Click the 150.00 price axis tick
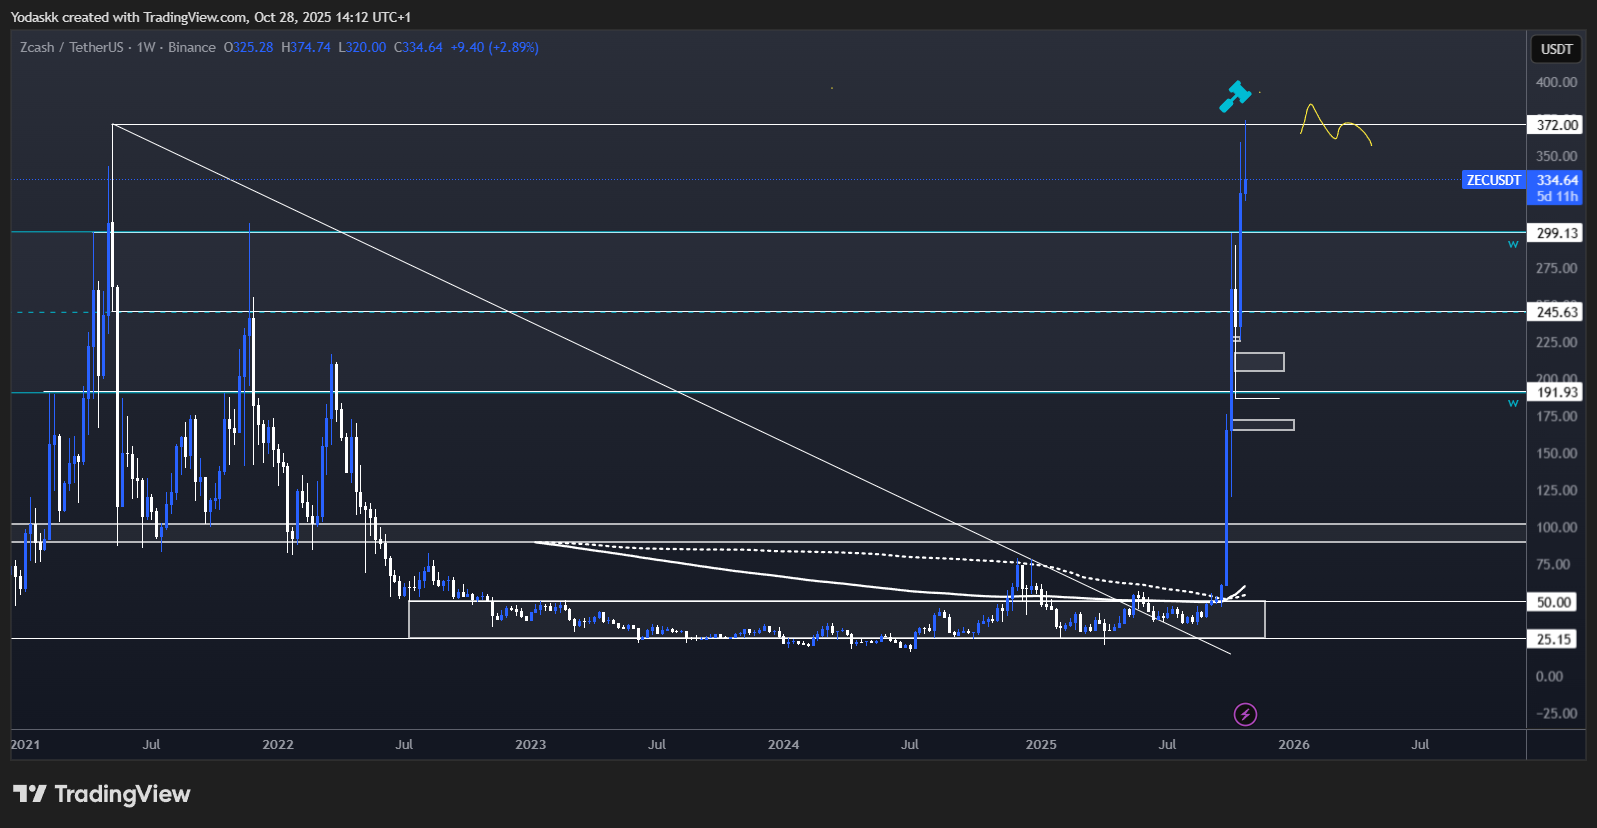Viewport: 1597px width, 828px height. pos(1557,453)
